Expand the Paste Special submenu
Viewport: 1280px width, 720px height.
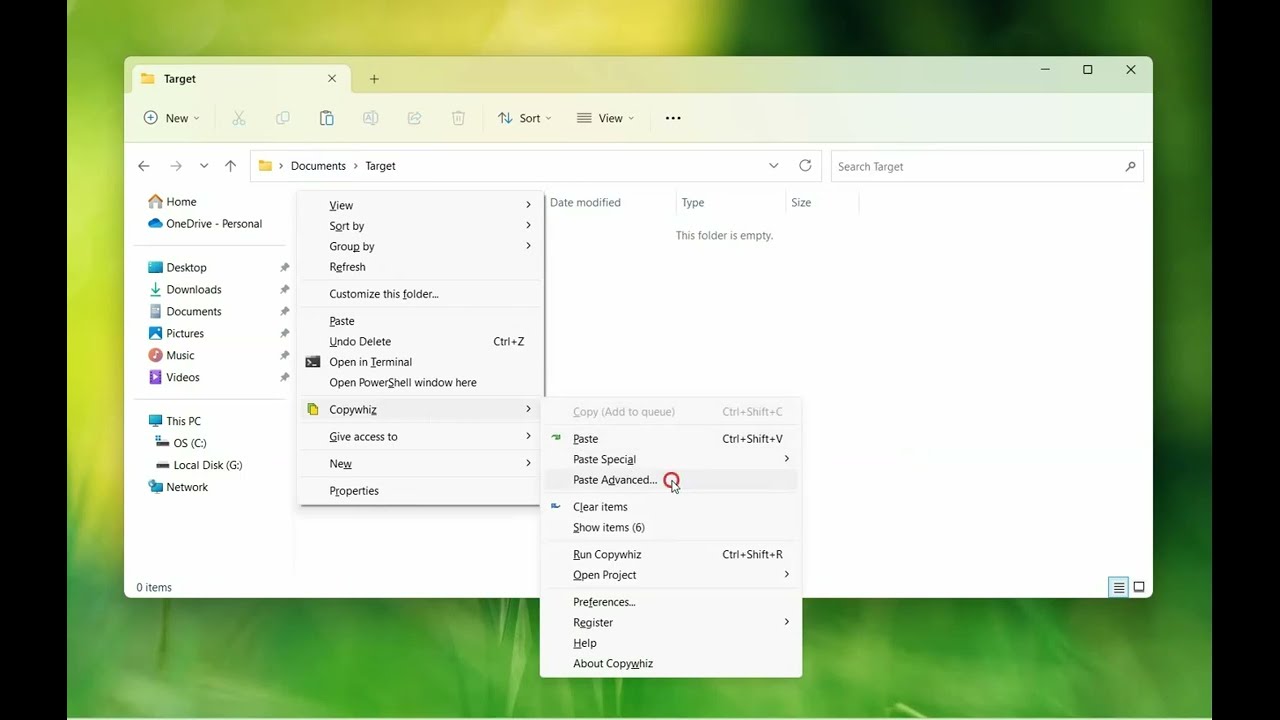[x=671, y=459]
